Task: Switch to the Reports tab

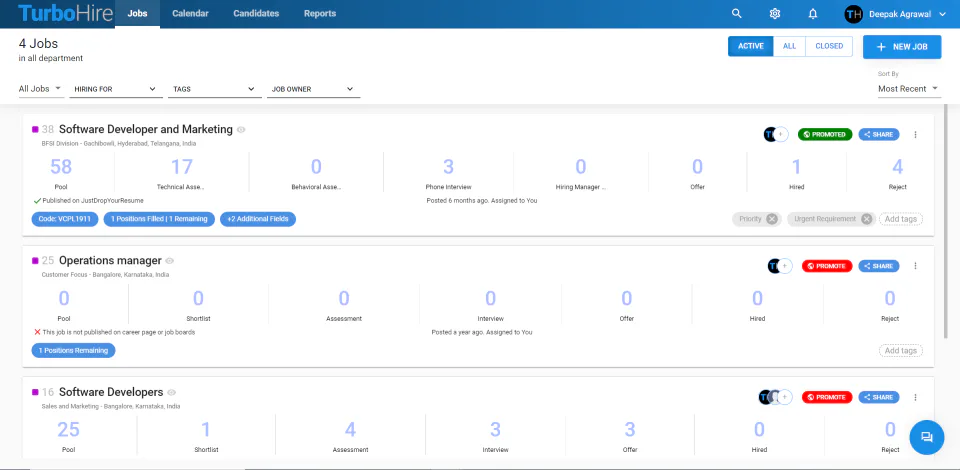Action: pos(320,13)
